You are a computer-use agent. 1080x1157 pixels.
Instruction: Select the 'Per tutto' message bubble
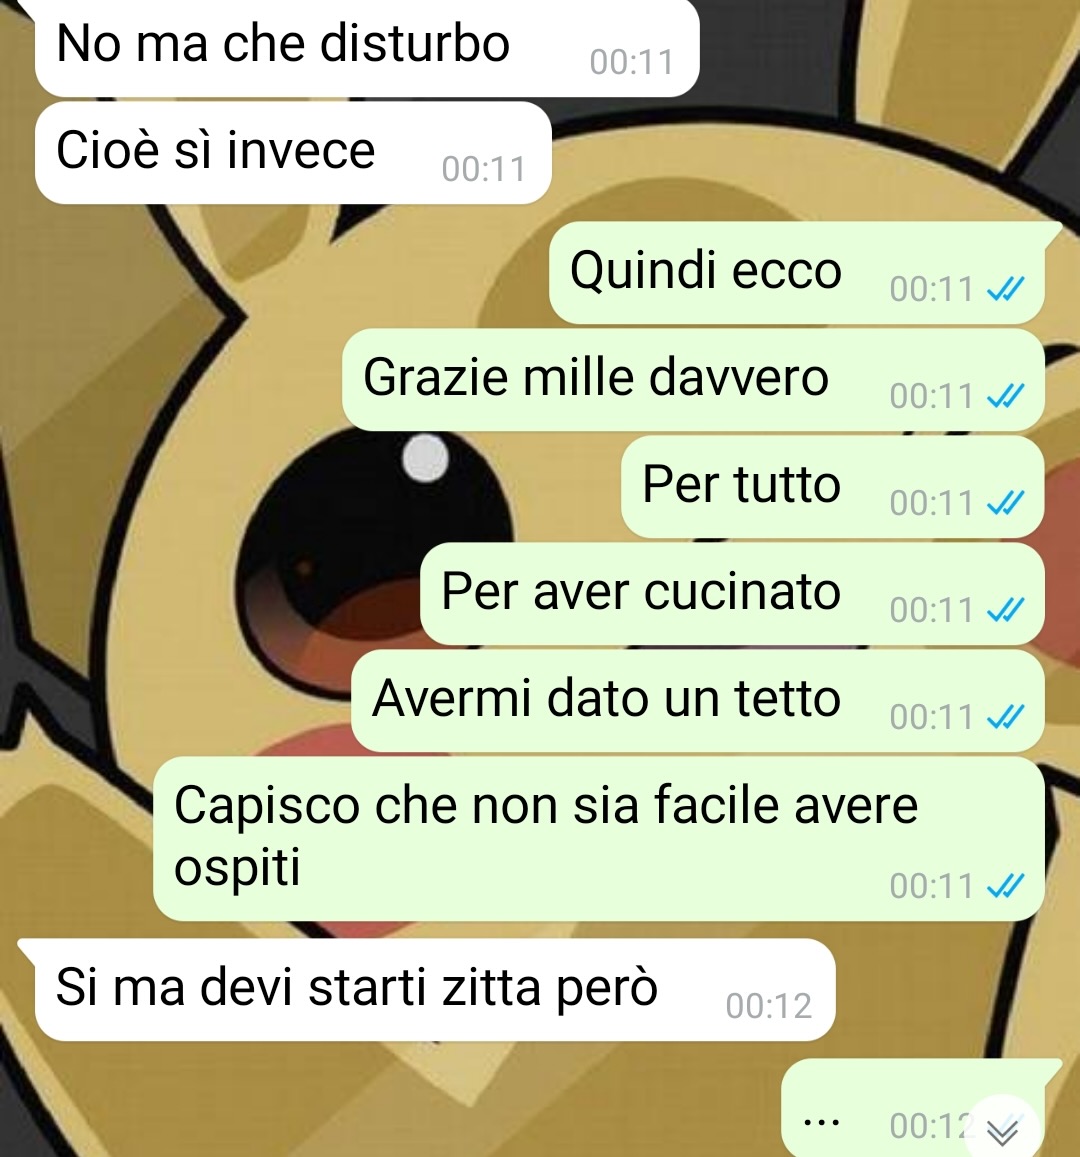tap(833, 486)
